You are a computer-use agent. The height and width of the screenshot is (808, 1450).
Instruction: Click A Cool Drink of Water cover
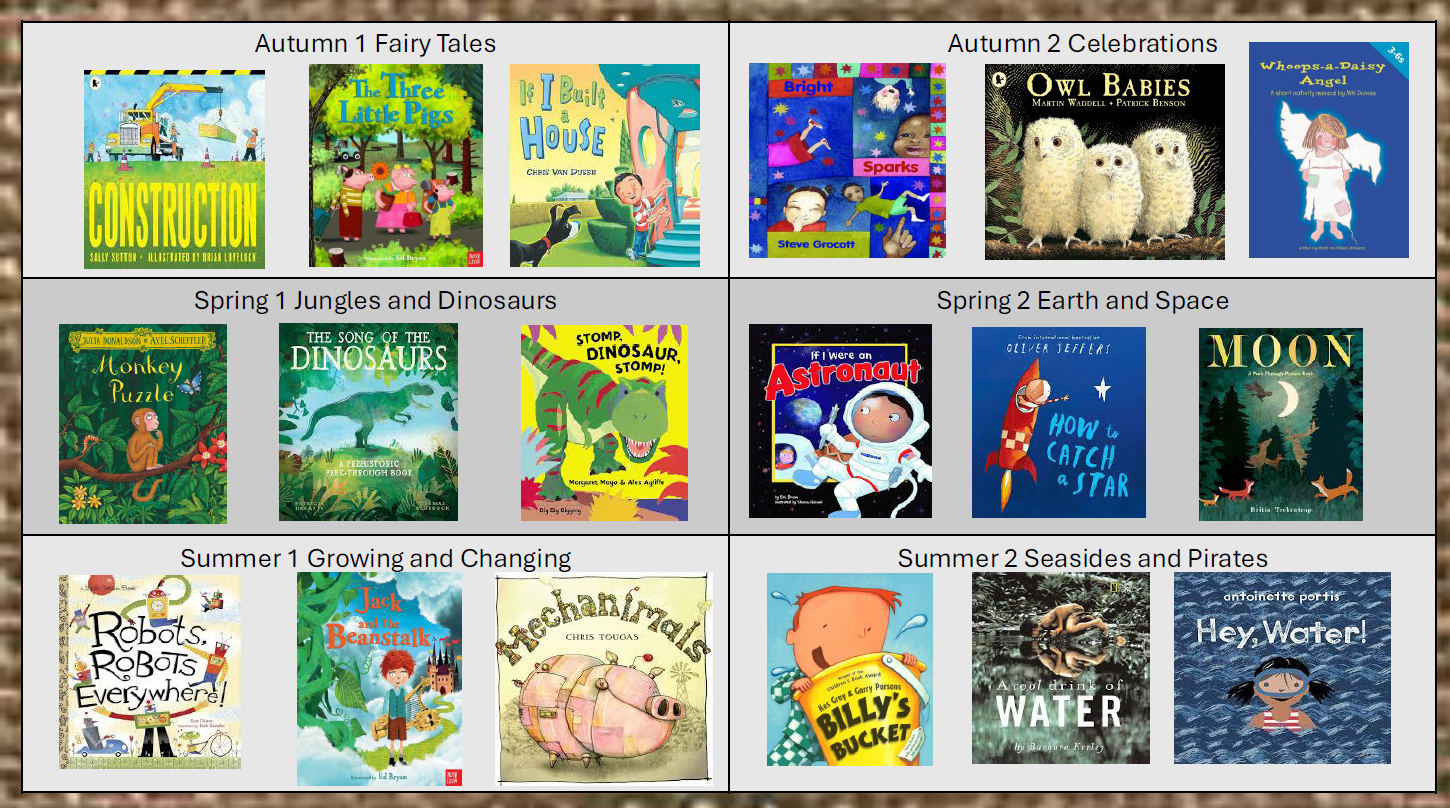(x=1061, y=668)
